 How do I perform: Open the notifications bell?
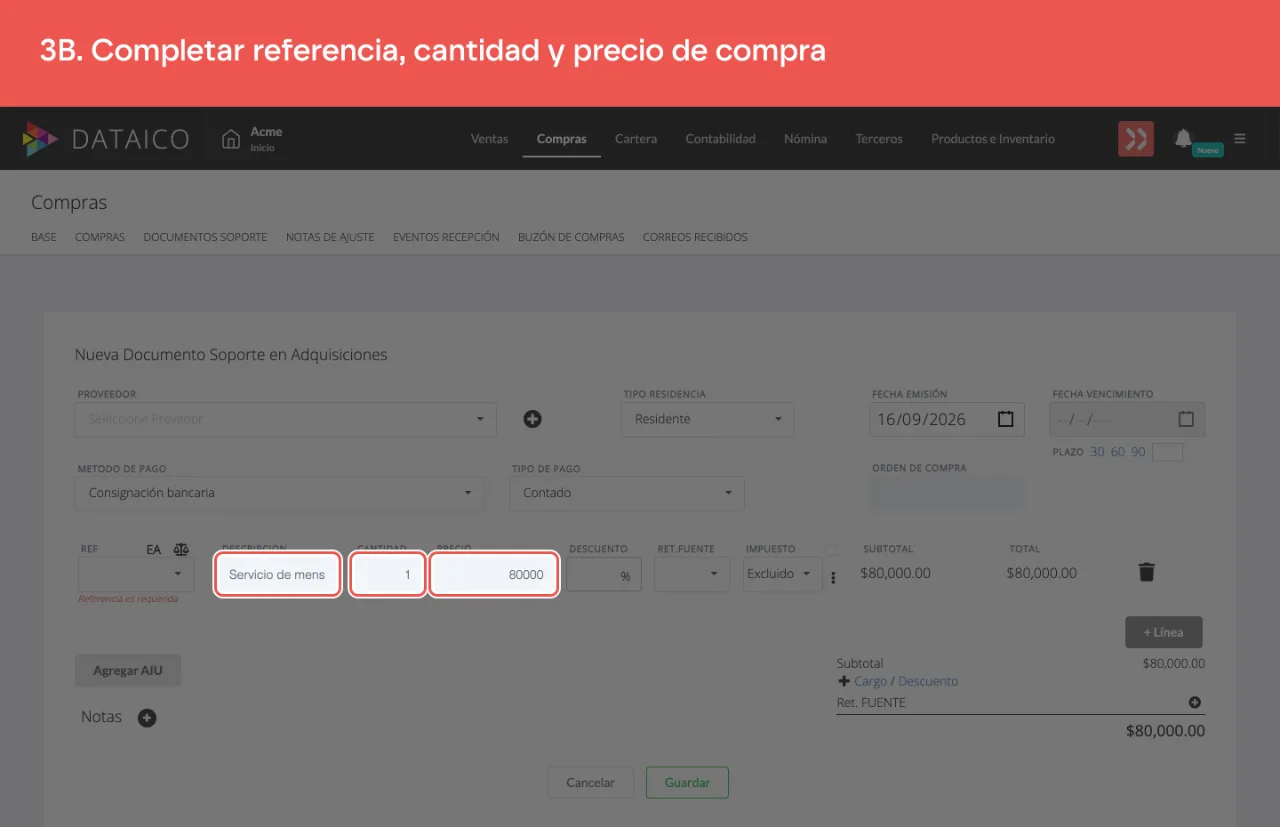click(1184, 138)
